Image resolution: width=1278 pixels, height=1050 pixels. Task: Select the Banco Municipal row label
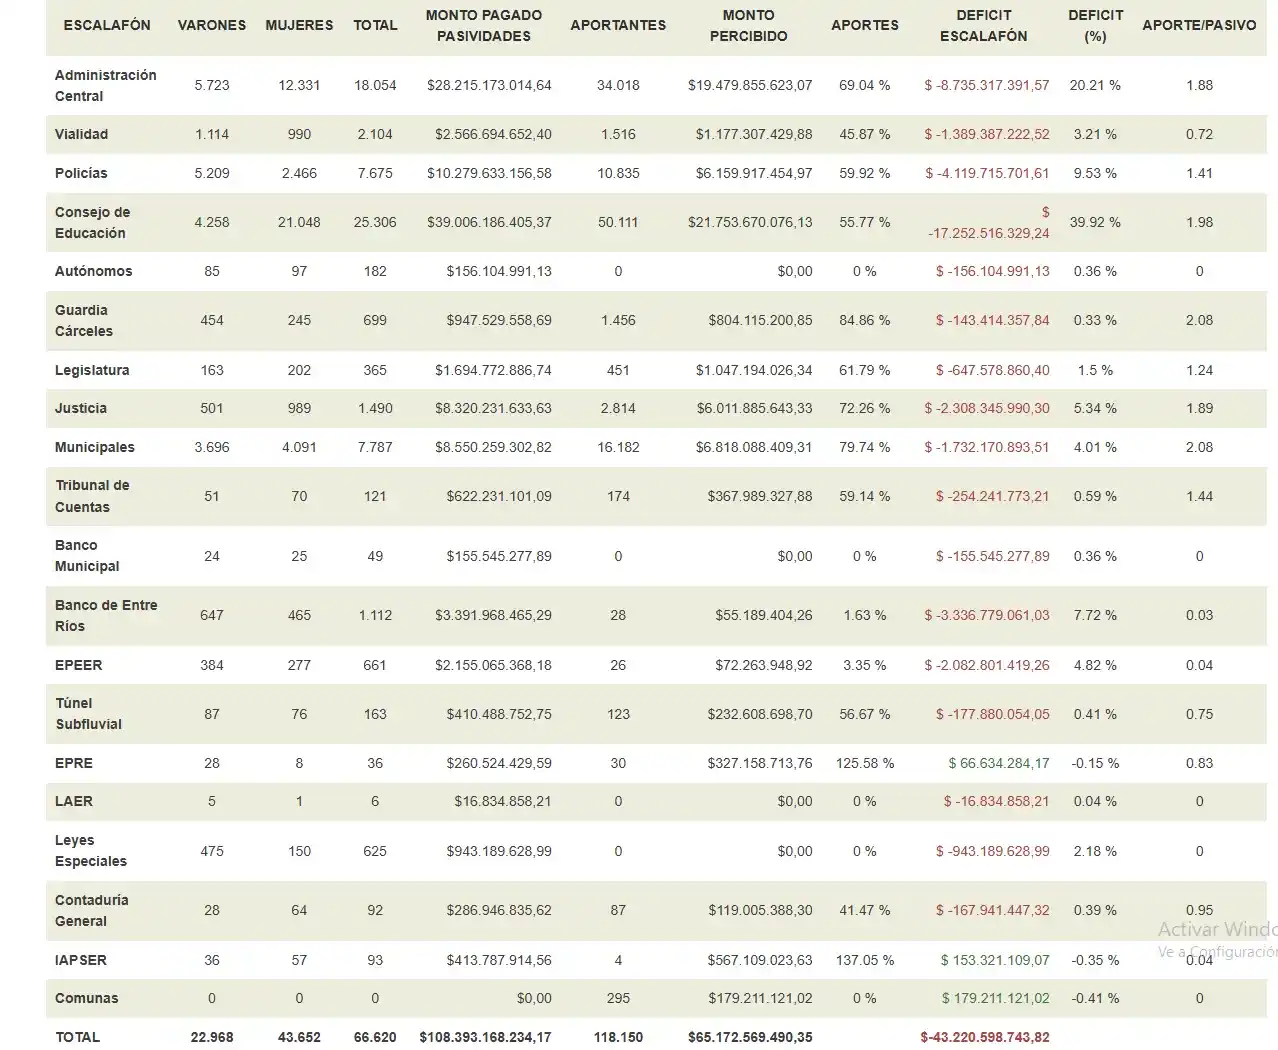point(87,556)
